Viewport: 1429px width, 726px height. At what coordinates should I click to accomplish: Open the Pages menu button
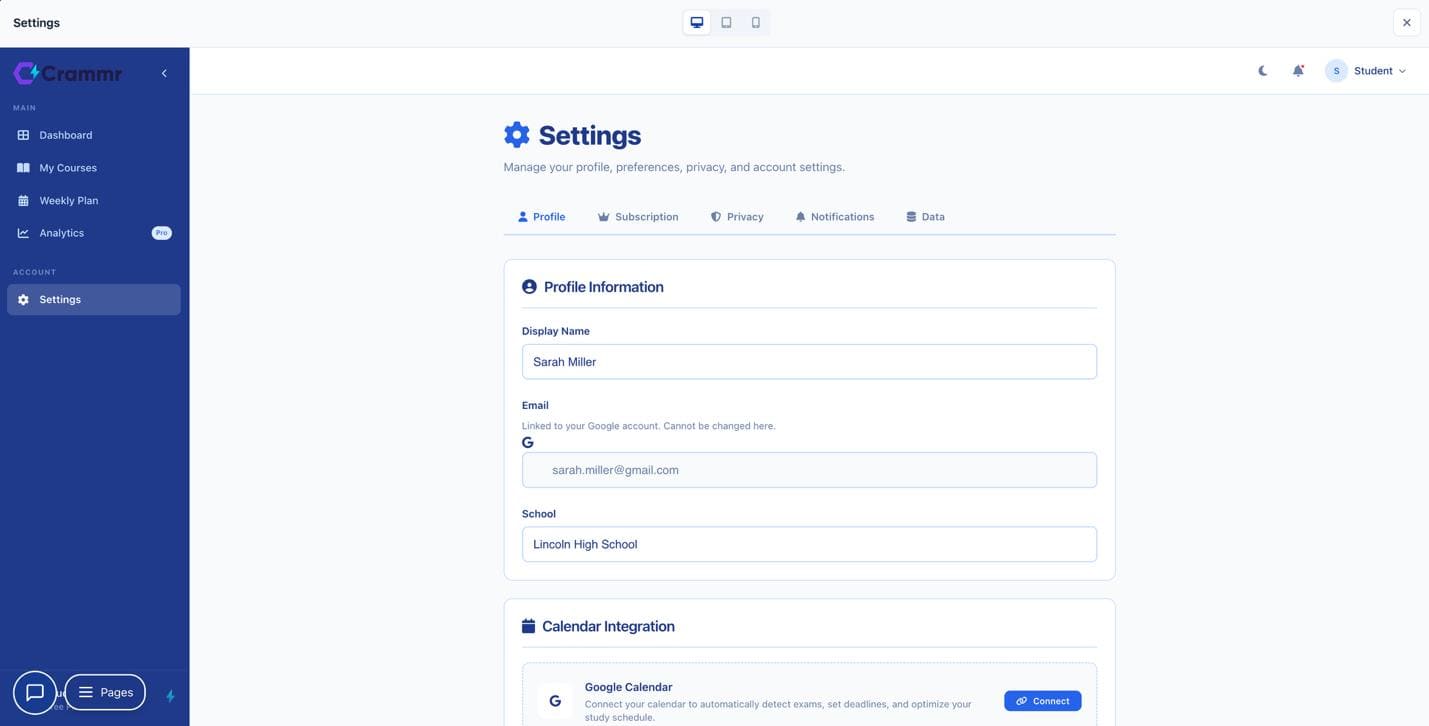[105, 692]
